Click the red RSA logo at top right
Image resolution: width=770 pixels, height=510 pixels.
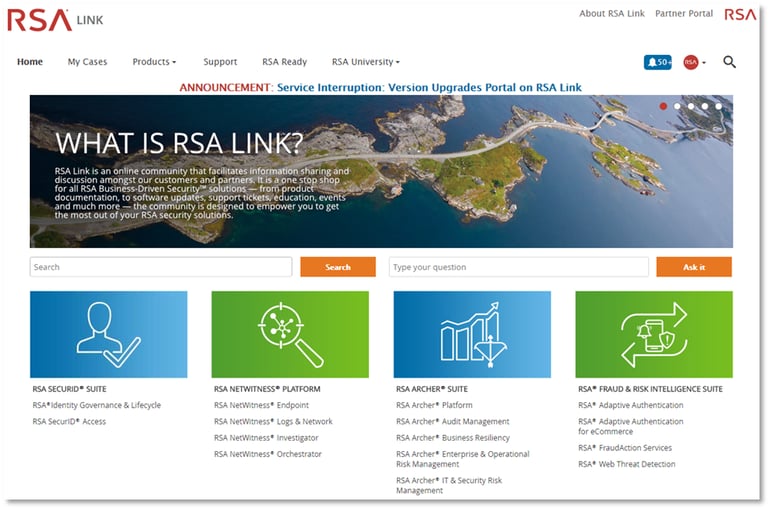point(741,14)
